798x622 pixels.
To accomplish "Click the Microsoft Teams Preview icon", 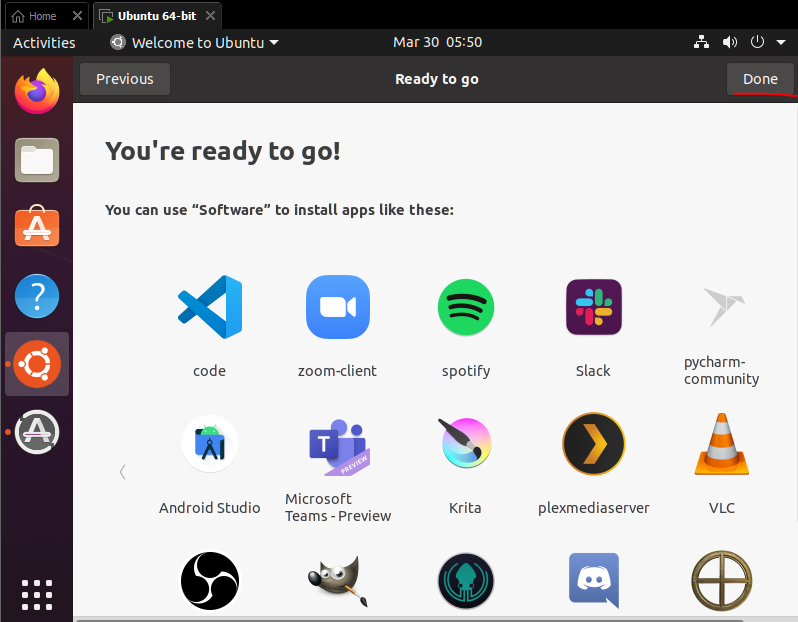I will coord(339,447).
